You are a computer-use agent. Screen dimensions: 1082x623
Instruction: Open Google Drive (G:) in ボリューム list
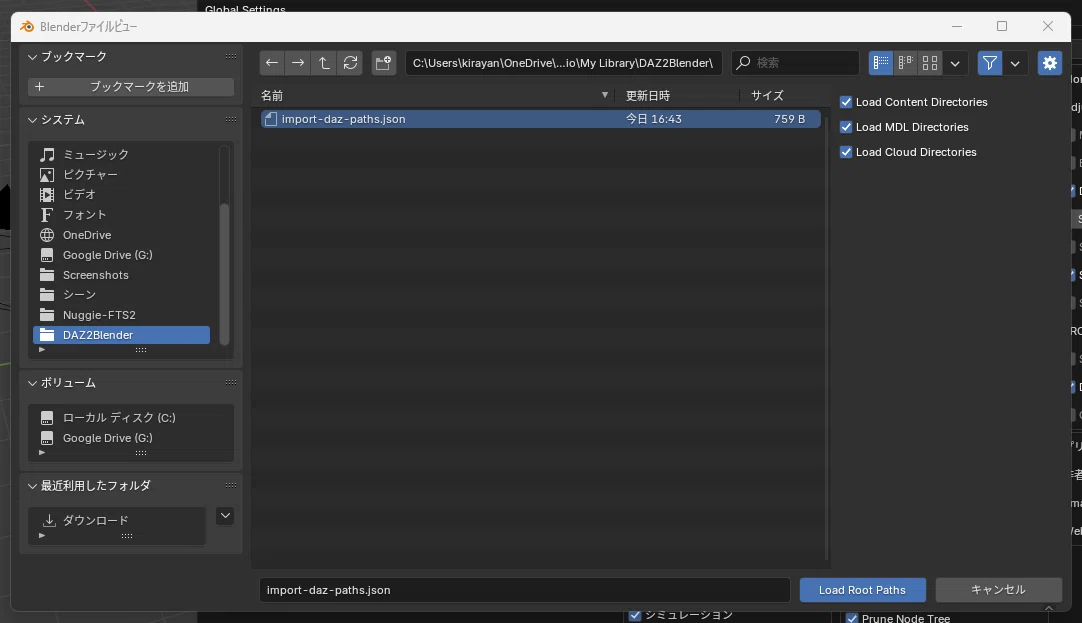point(131,437)
